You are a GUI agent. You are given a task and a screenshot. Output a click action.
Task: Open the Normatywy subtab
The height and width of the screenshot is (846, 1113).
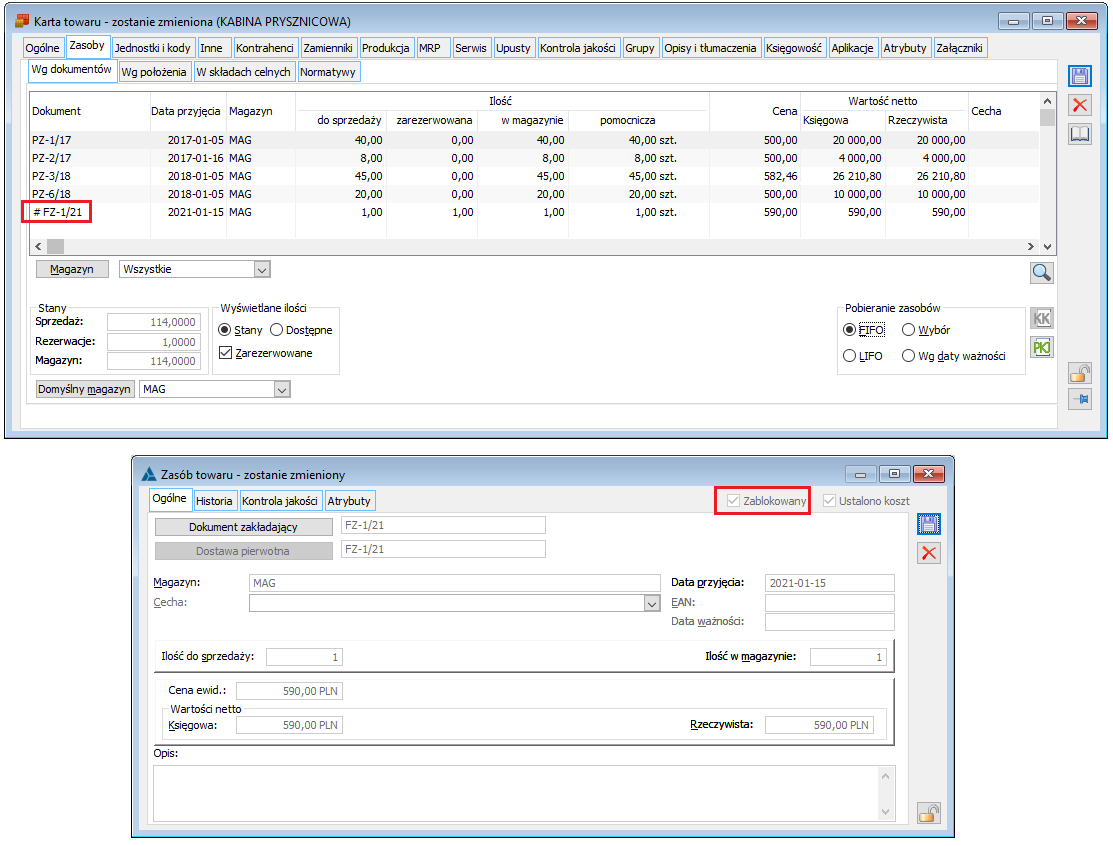pyautogui.click(x=328, y=72)
